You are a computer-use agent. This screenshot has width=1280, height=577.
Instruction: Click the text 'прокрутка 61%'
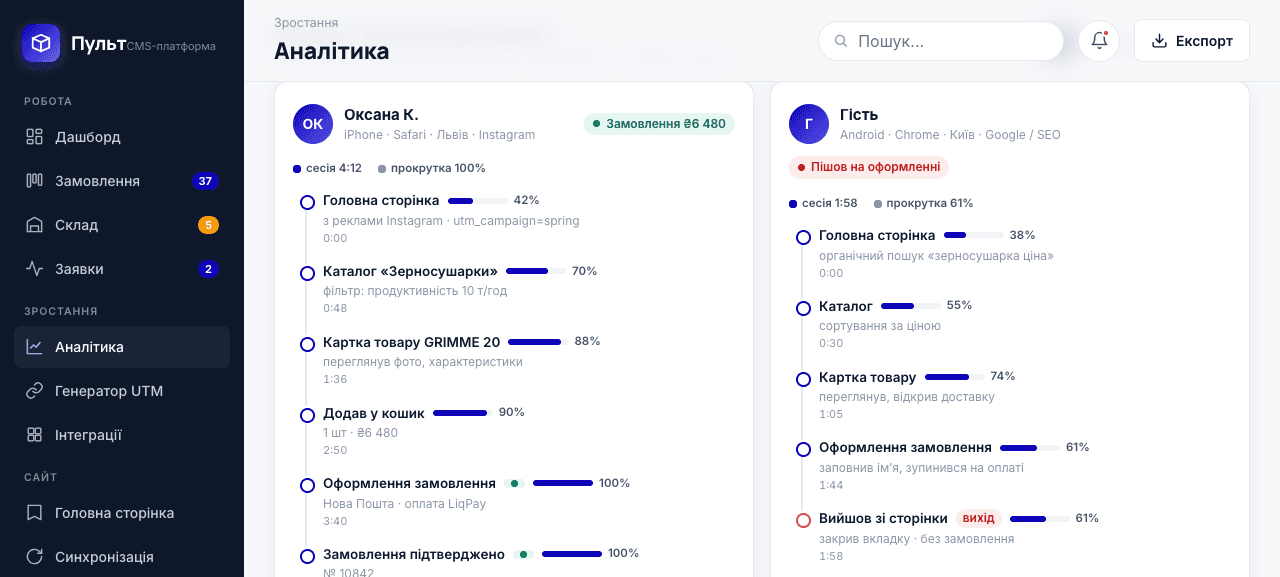[930, 203]
